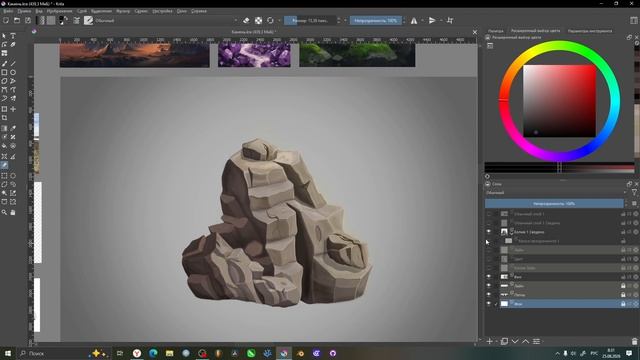640x360 pixels.
Task: Switch to Параметры инструмента docker tab
Action: click(x=590, y=31)
